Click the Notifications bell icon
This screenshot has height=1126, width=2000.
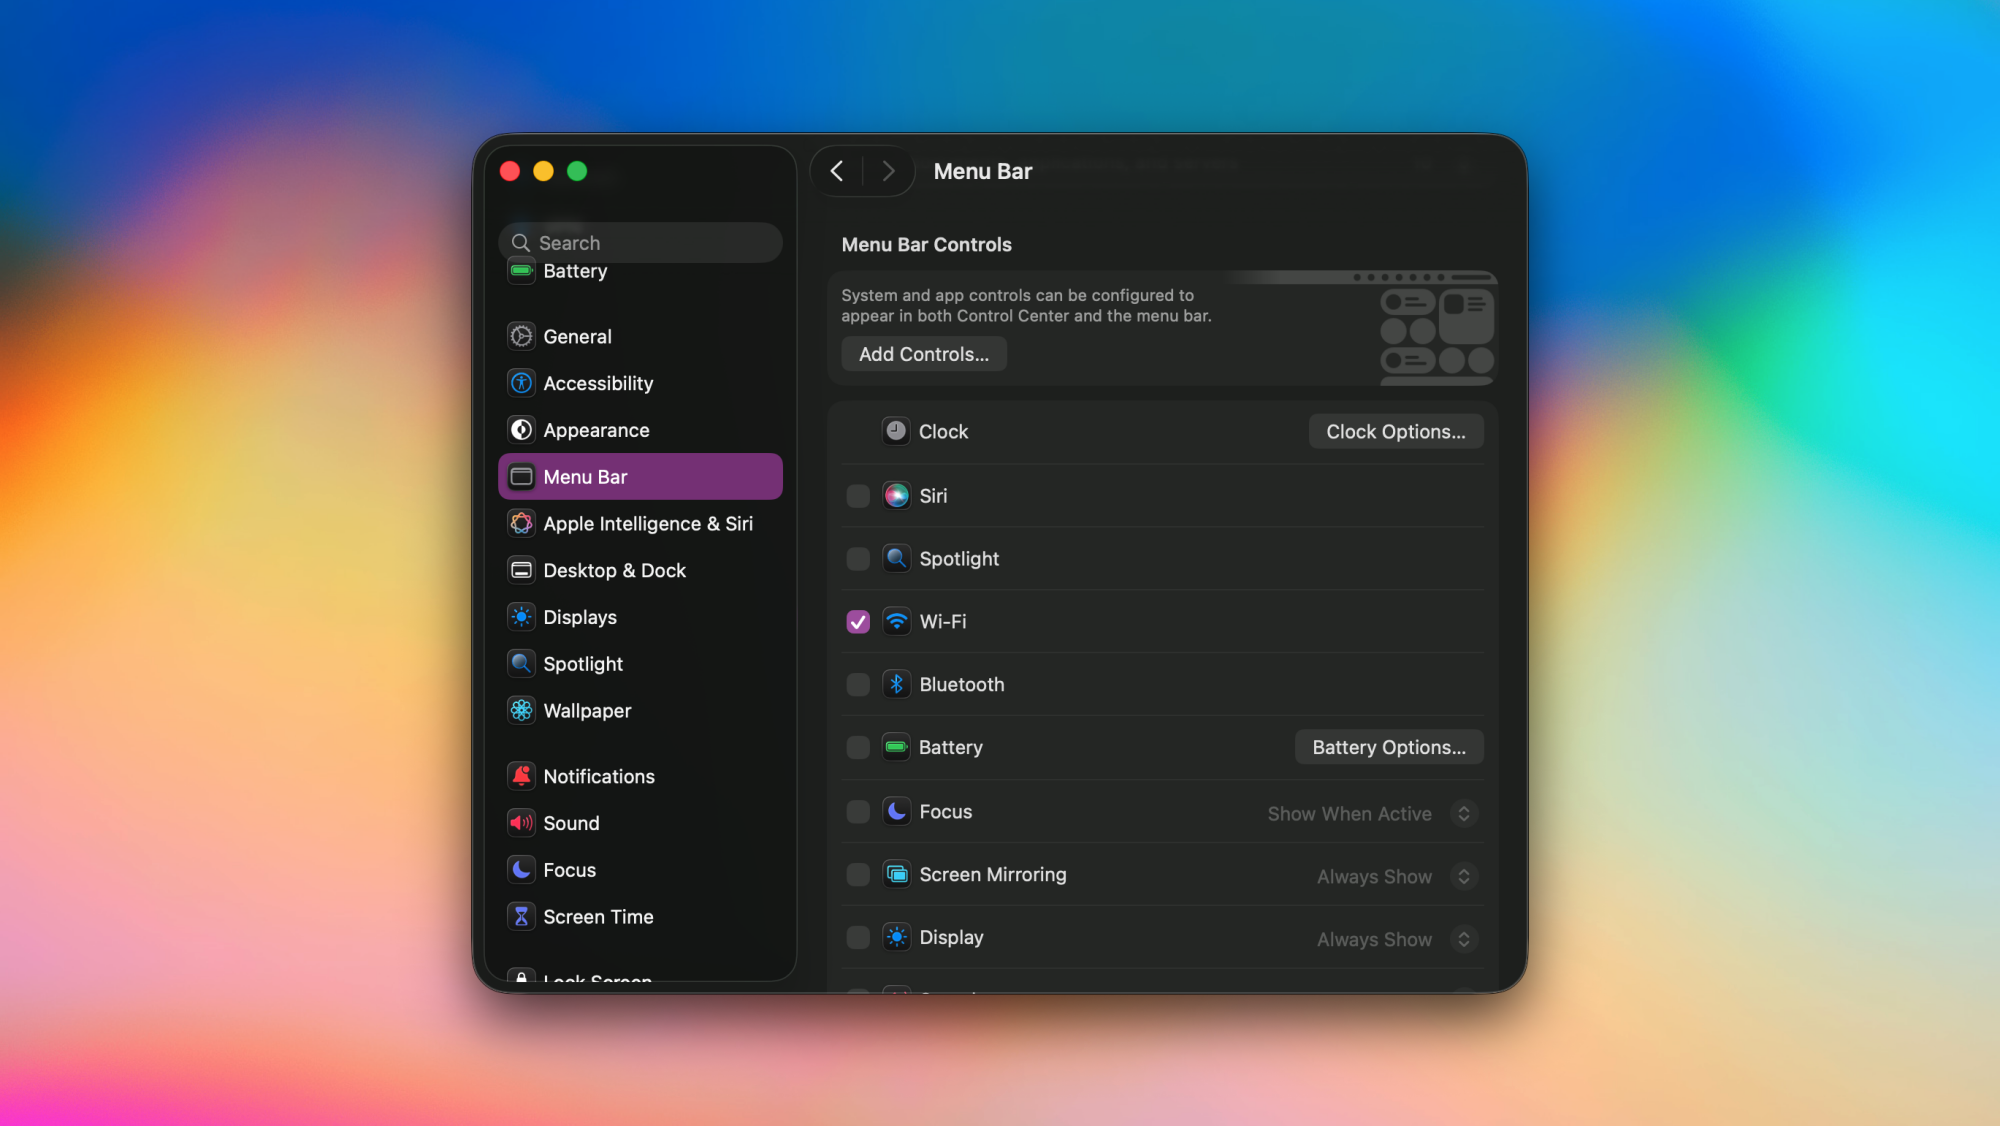pyautogui.click(x=521, y=776)
